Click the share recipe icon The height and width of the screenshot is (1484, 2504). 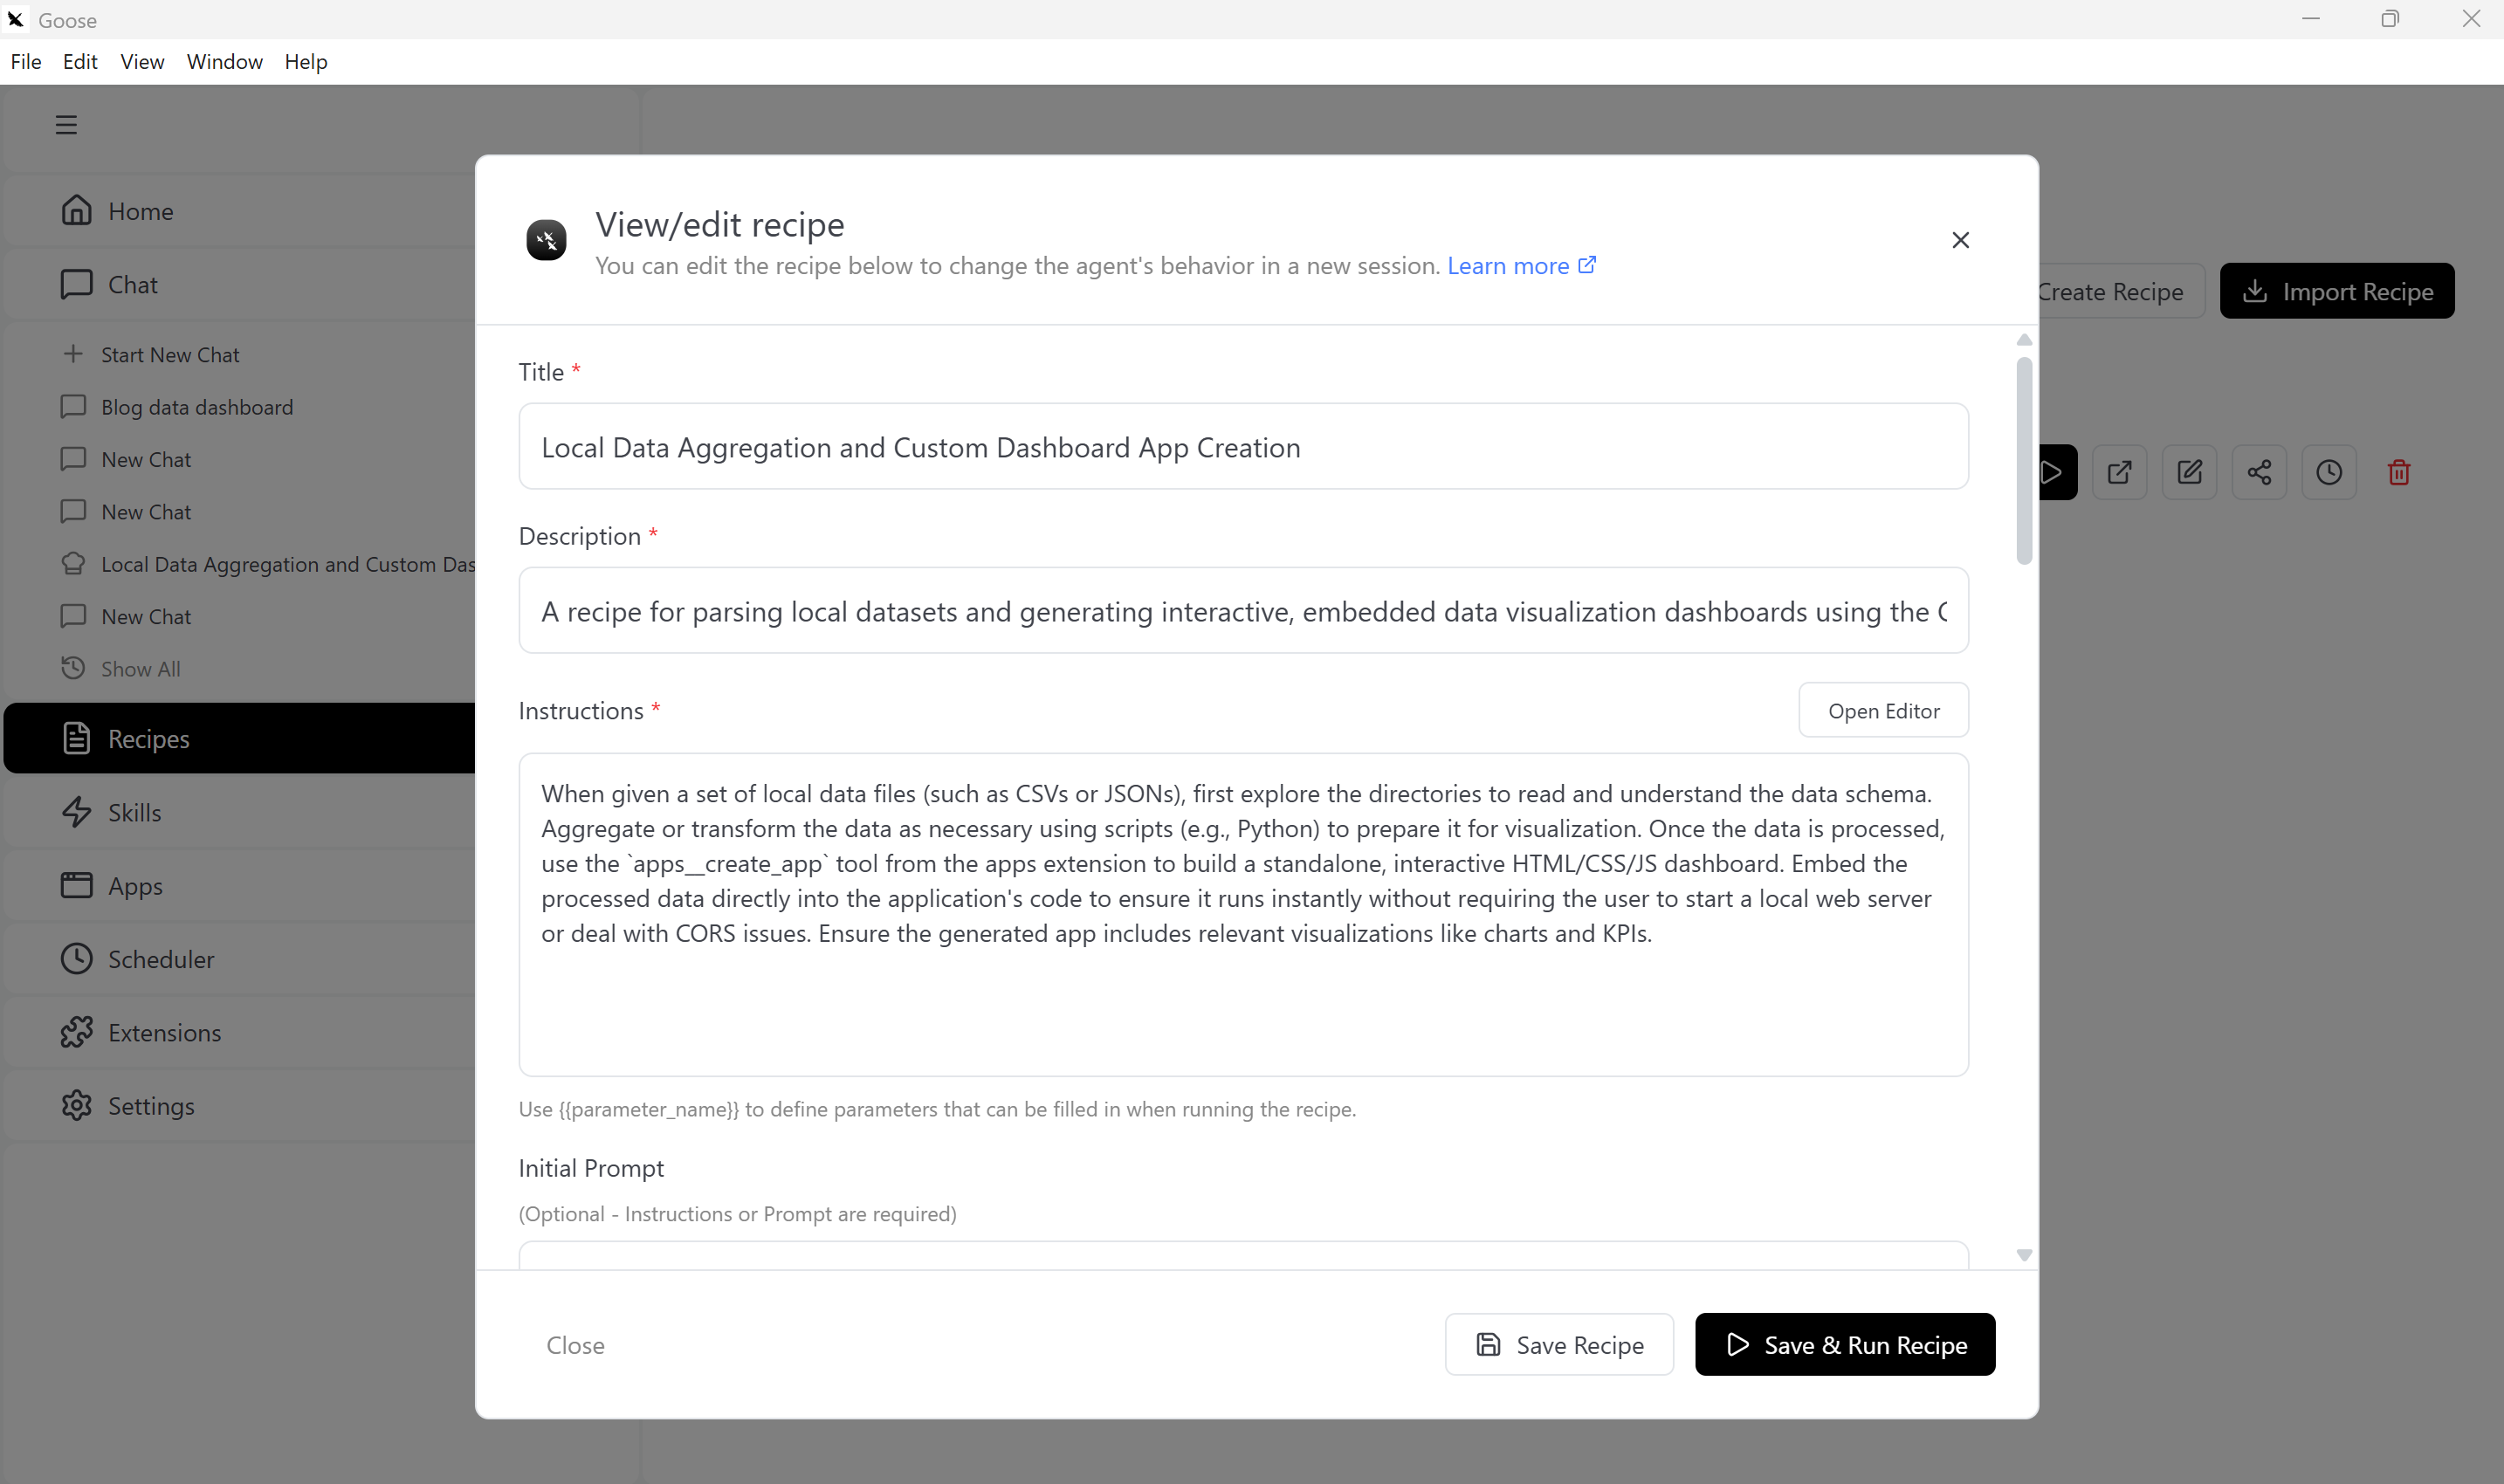tap(2259, 472)
